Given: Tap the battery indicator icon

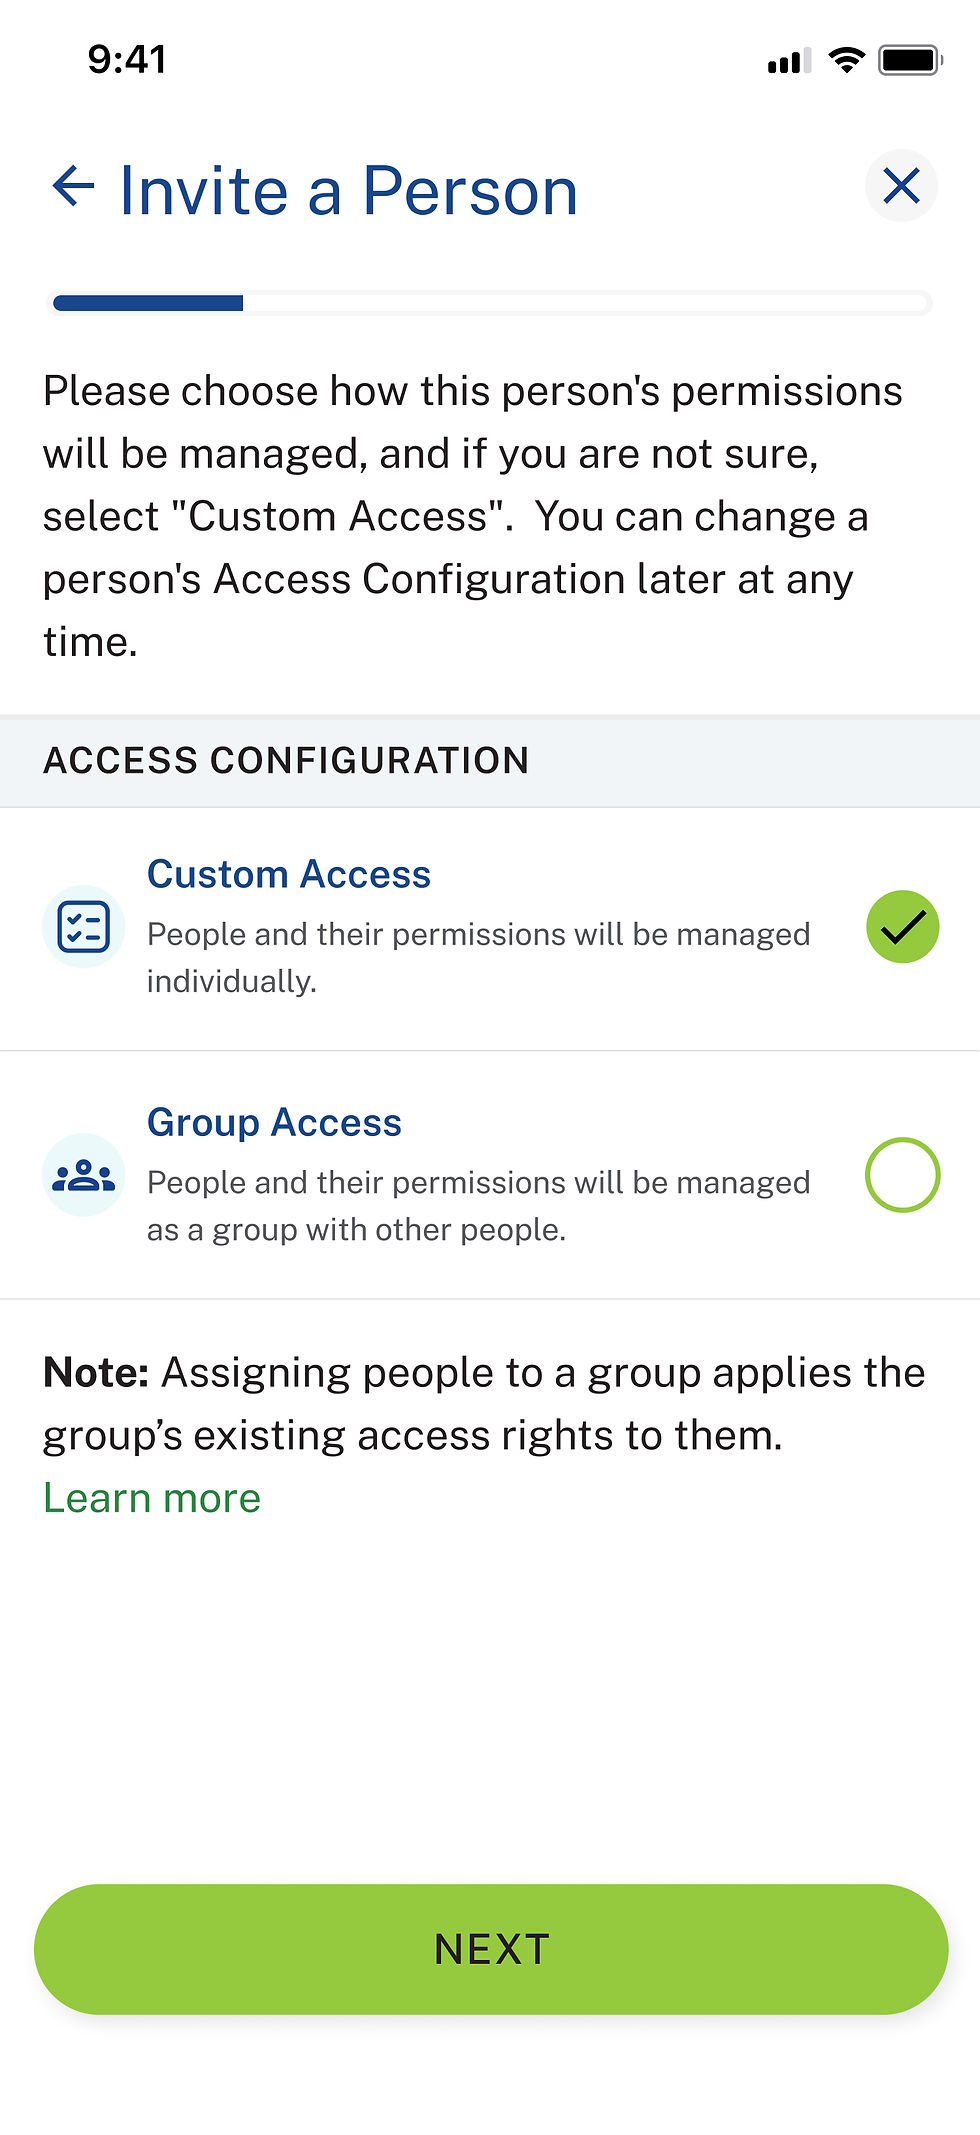Looking at the screenshot, I should [x=910, y=60].
